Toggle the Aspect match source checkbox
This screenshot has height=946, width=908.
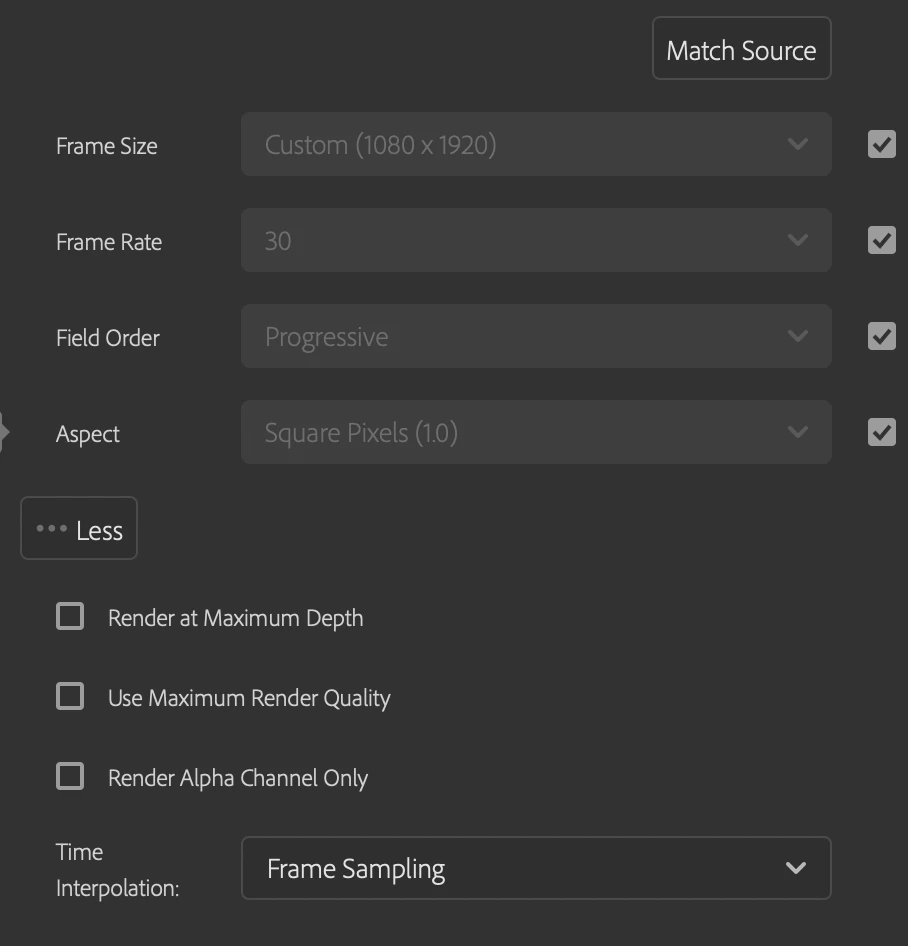(881, 433)
